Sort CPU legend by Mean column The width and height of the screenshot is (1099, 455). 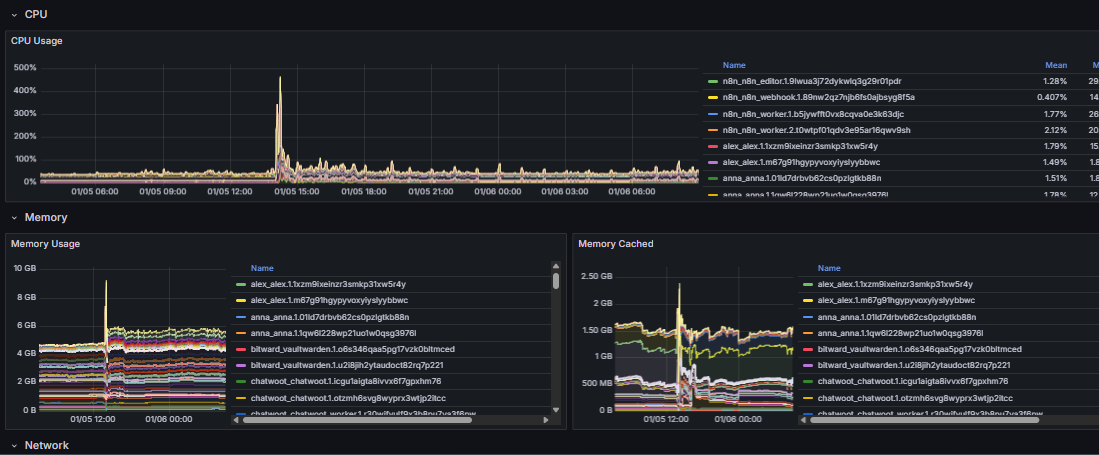coord(1056,65)
